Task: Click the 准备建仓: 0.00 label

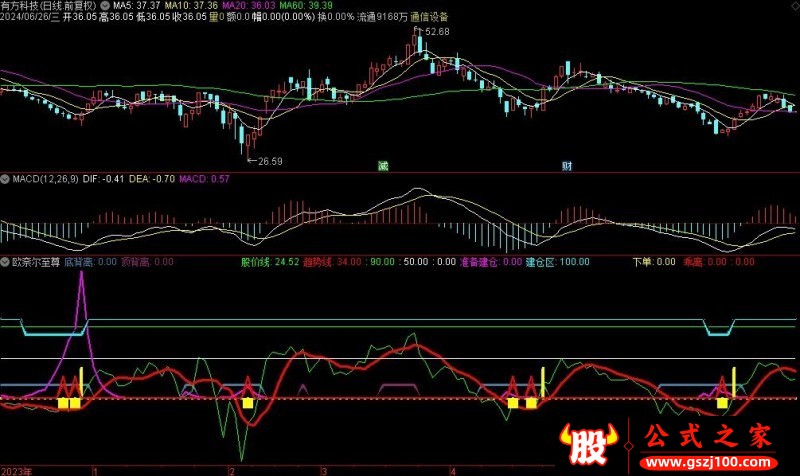Action: [x=491, y=262]
